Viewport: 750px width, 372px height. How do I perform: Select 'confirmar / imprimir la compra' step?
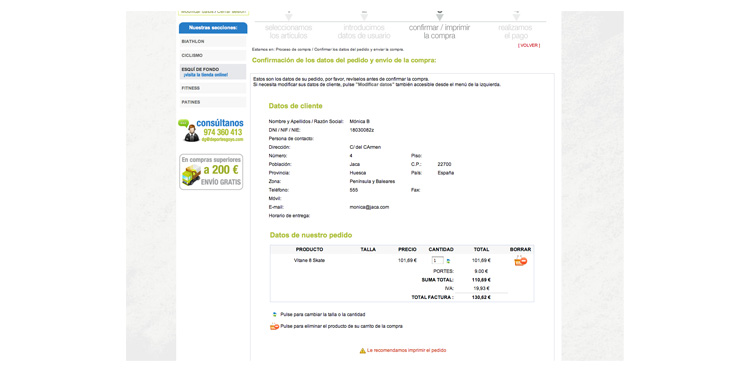coord(440,32)
